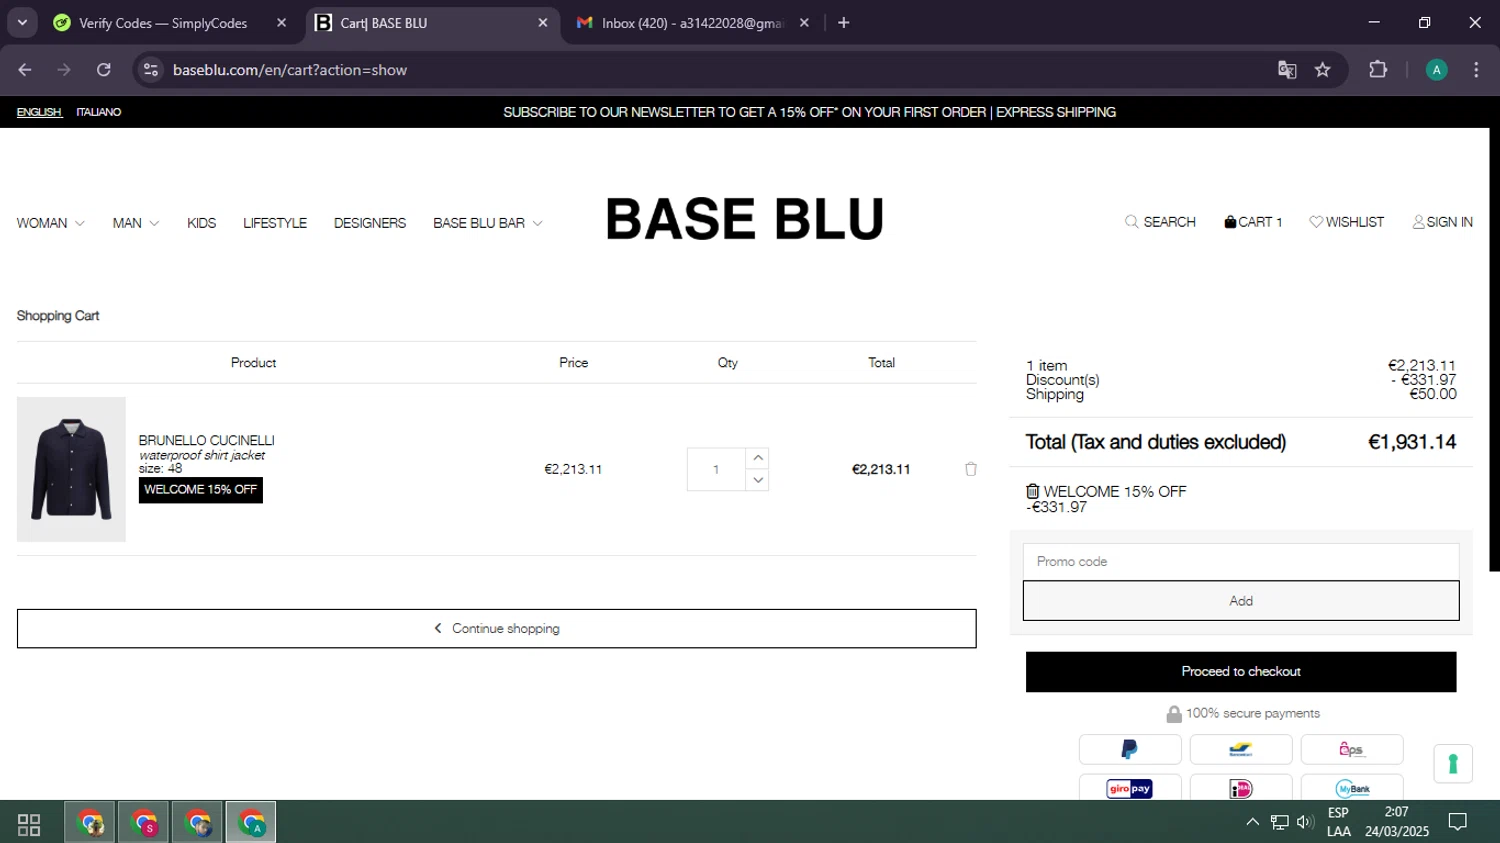Click the volume speaker tray icon

[x=1305, y=822]
